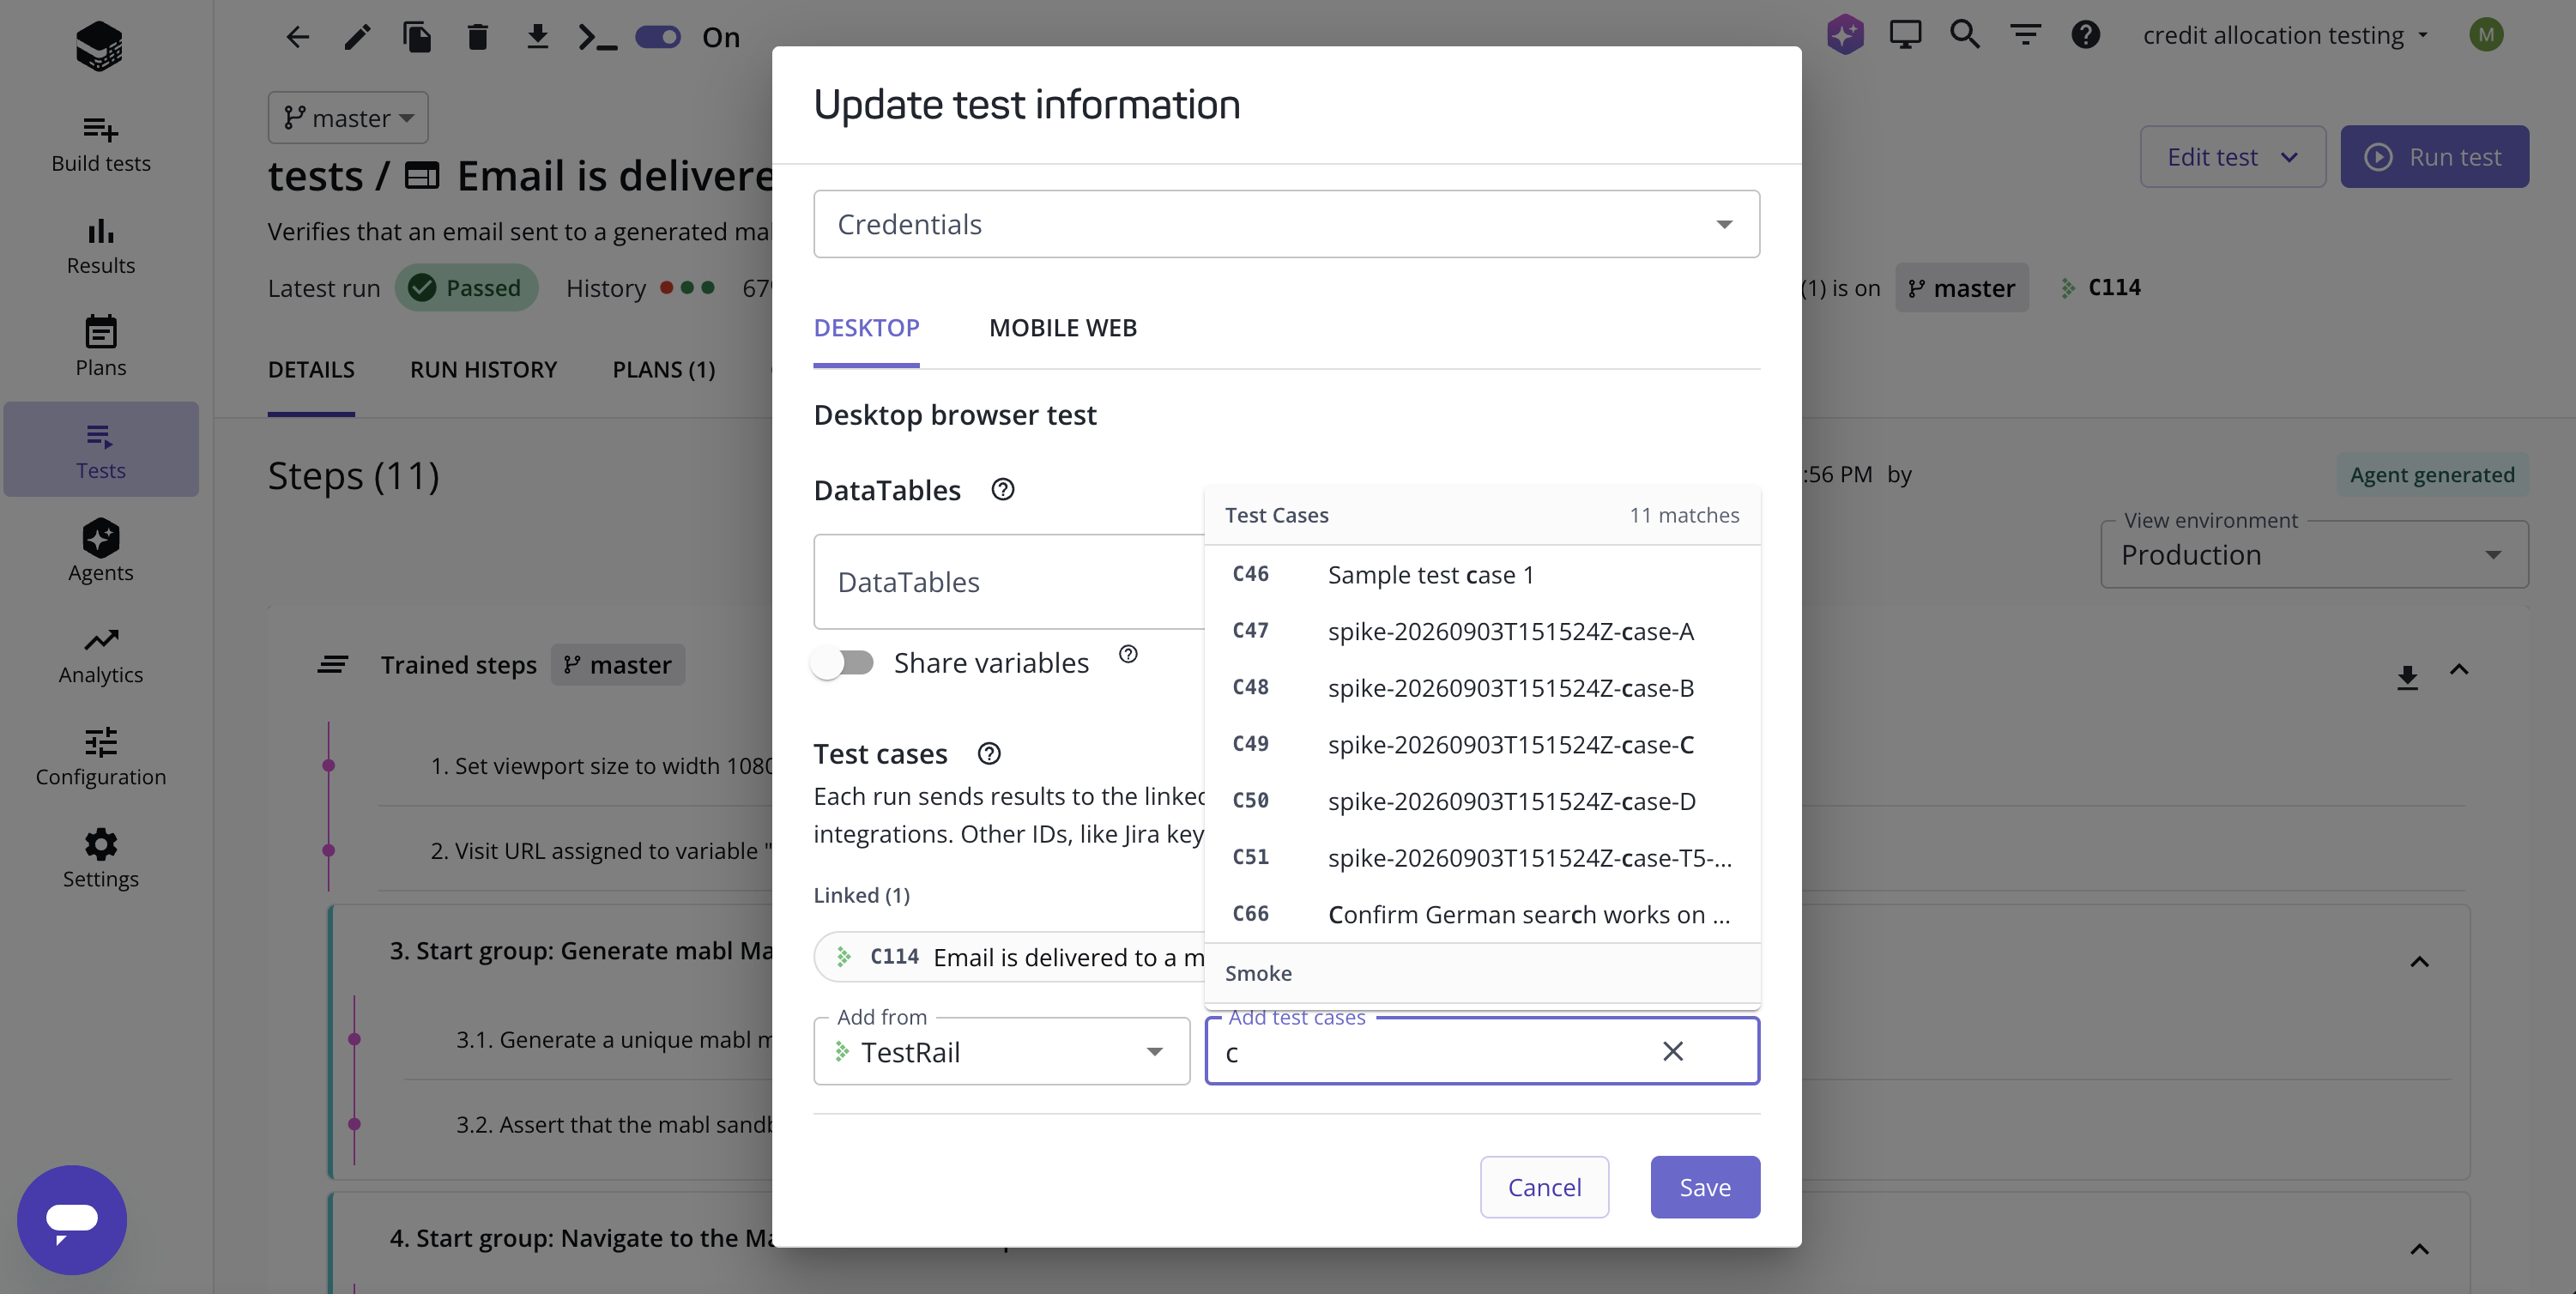Viewport: 2576px width, 1294px height.
Task: Open the credit allocation testing workspace dropdown
Action: pyautogui.click(x=2284, y=35)
